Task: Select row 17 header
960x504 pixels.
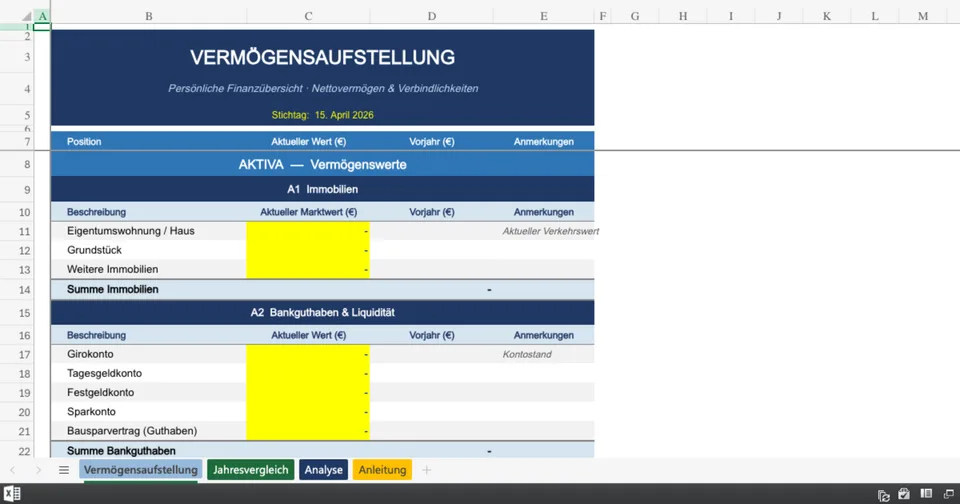Action: 17,354
